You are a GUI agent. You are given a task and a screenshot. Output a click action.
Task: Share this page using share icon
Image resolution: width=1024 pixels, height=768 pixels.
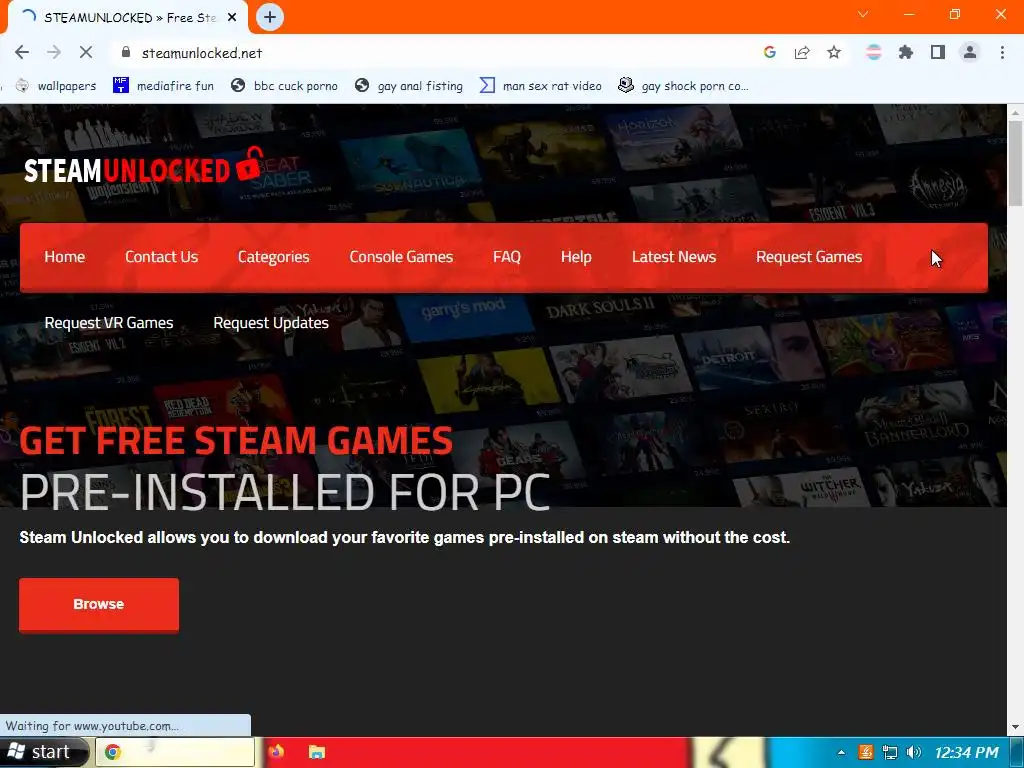click(x=802, y=53)
